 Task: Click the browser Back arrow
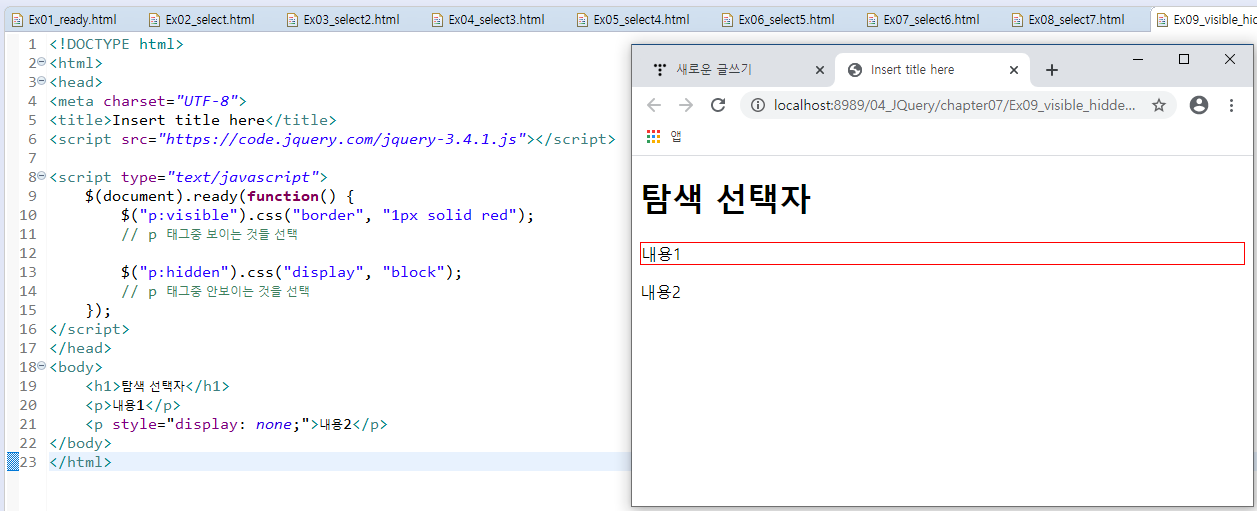(654, 105)
